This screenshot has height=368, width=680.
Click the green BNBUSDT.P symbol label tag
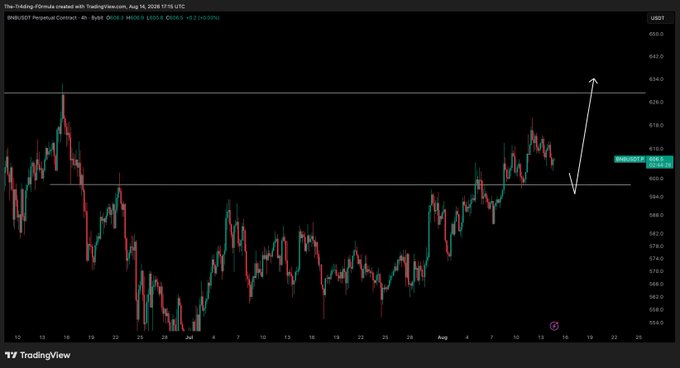[630, 159]
